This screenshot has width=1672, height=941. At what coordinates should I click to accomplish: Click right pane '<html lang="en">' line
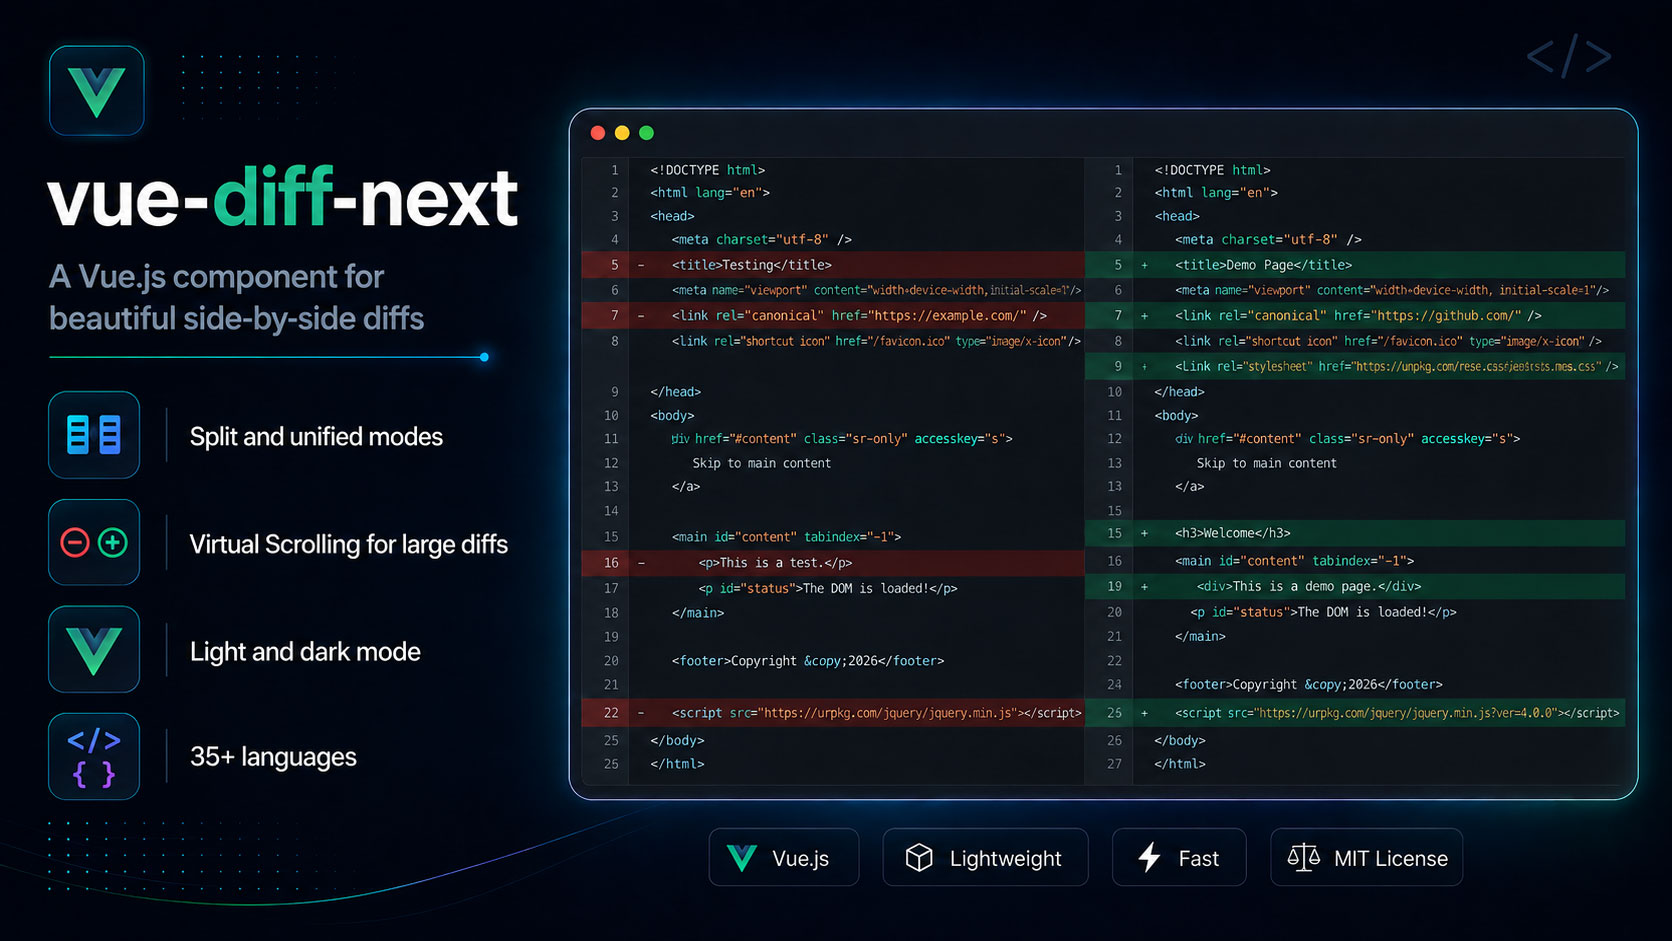1216,193
